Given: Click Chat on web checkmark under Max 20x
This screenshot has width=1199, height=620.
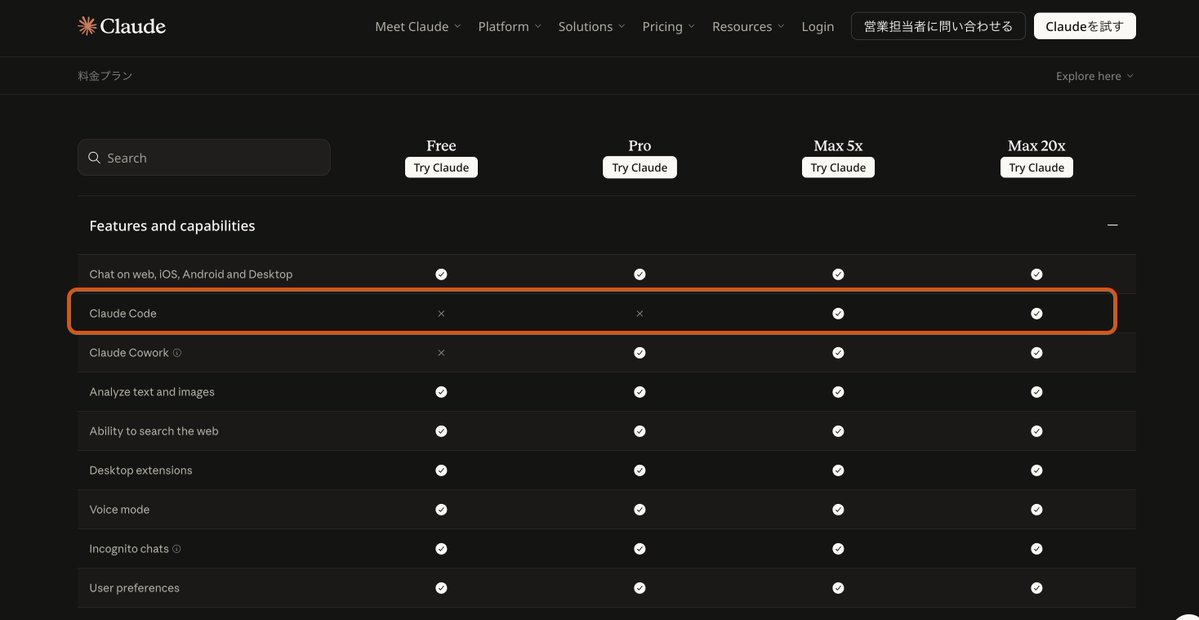Looking at the screenshot, I should click(x=1036, y=274).
